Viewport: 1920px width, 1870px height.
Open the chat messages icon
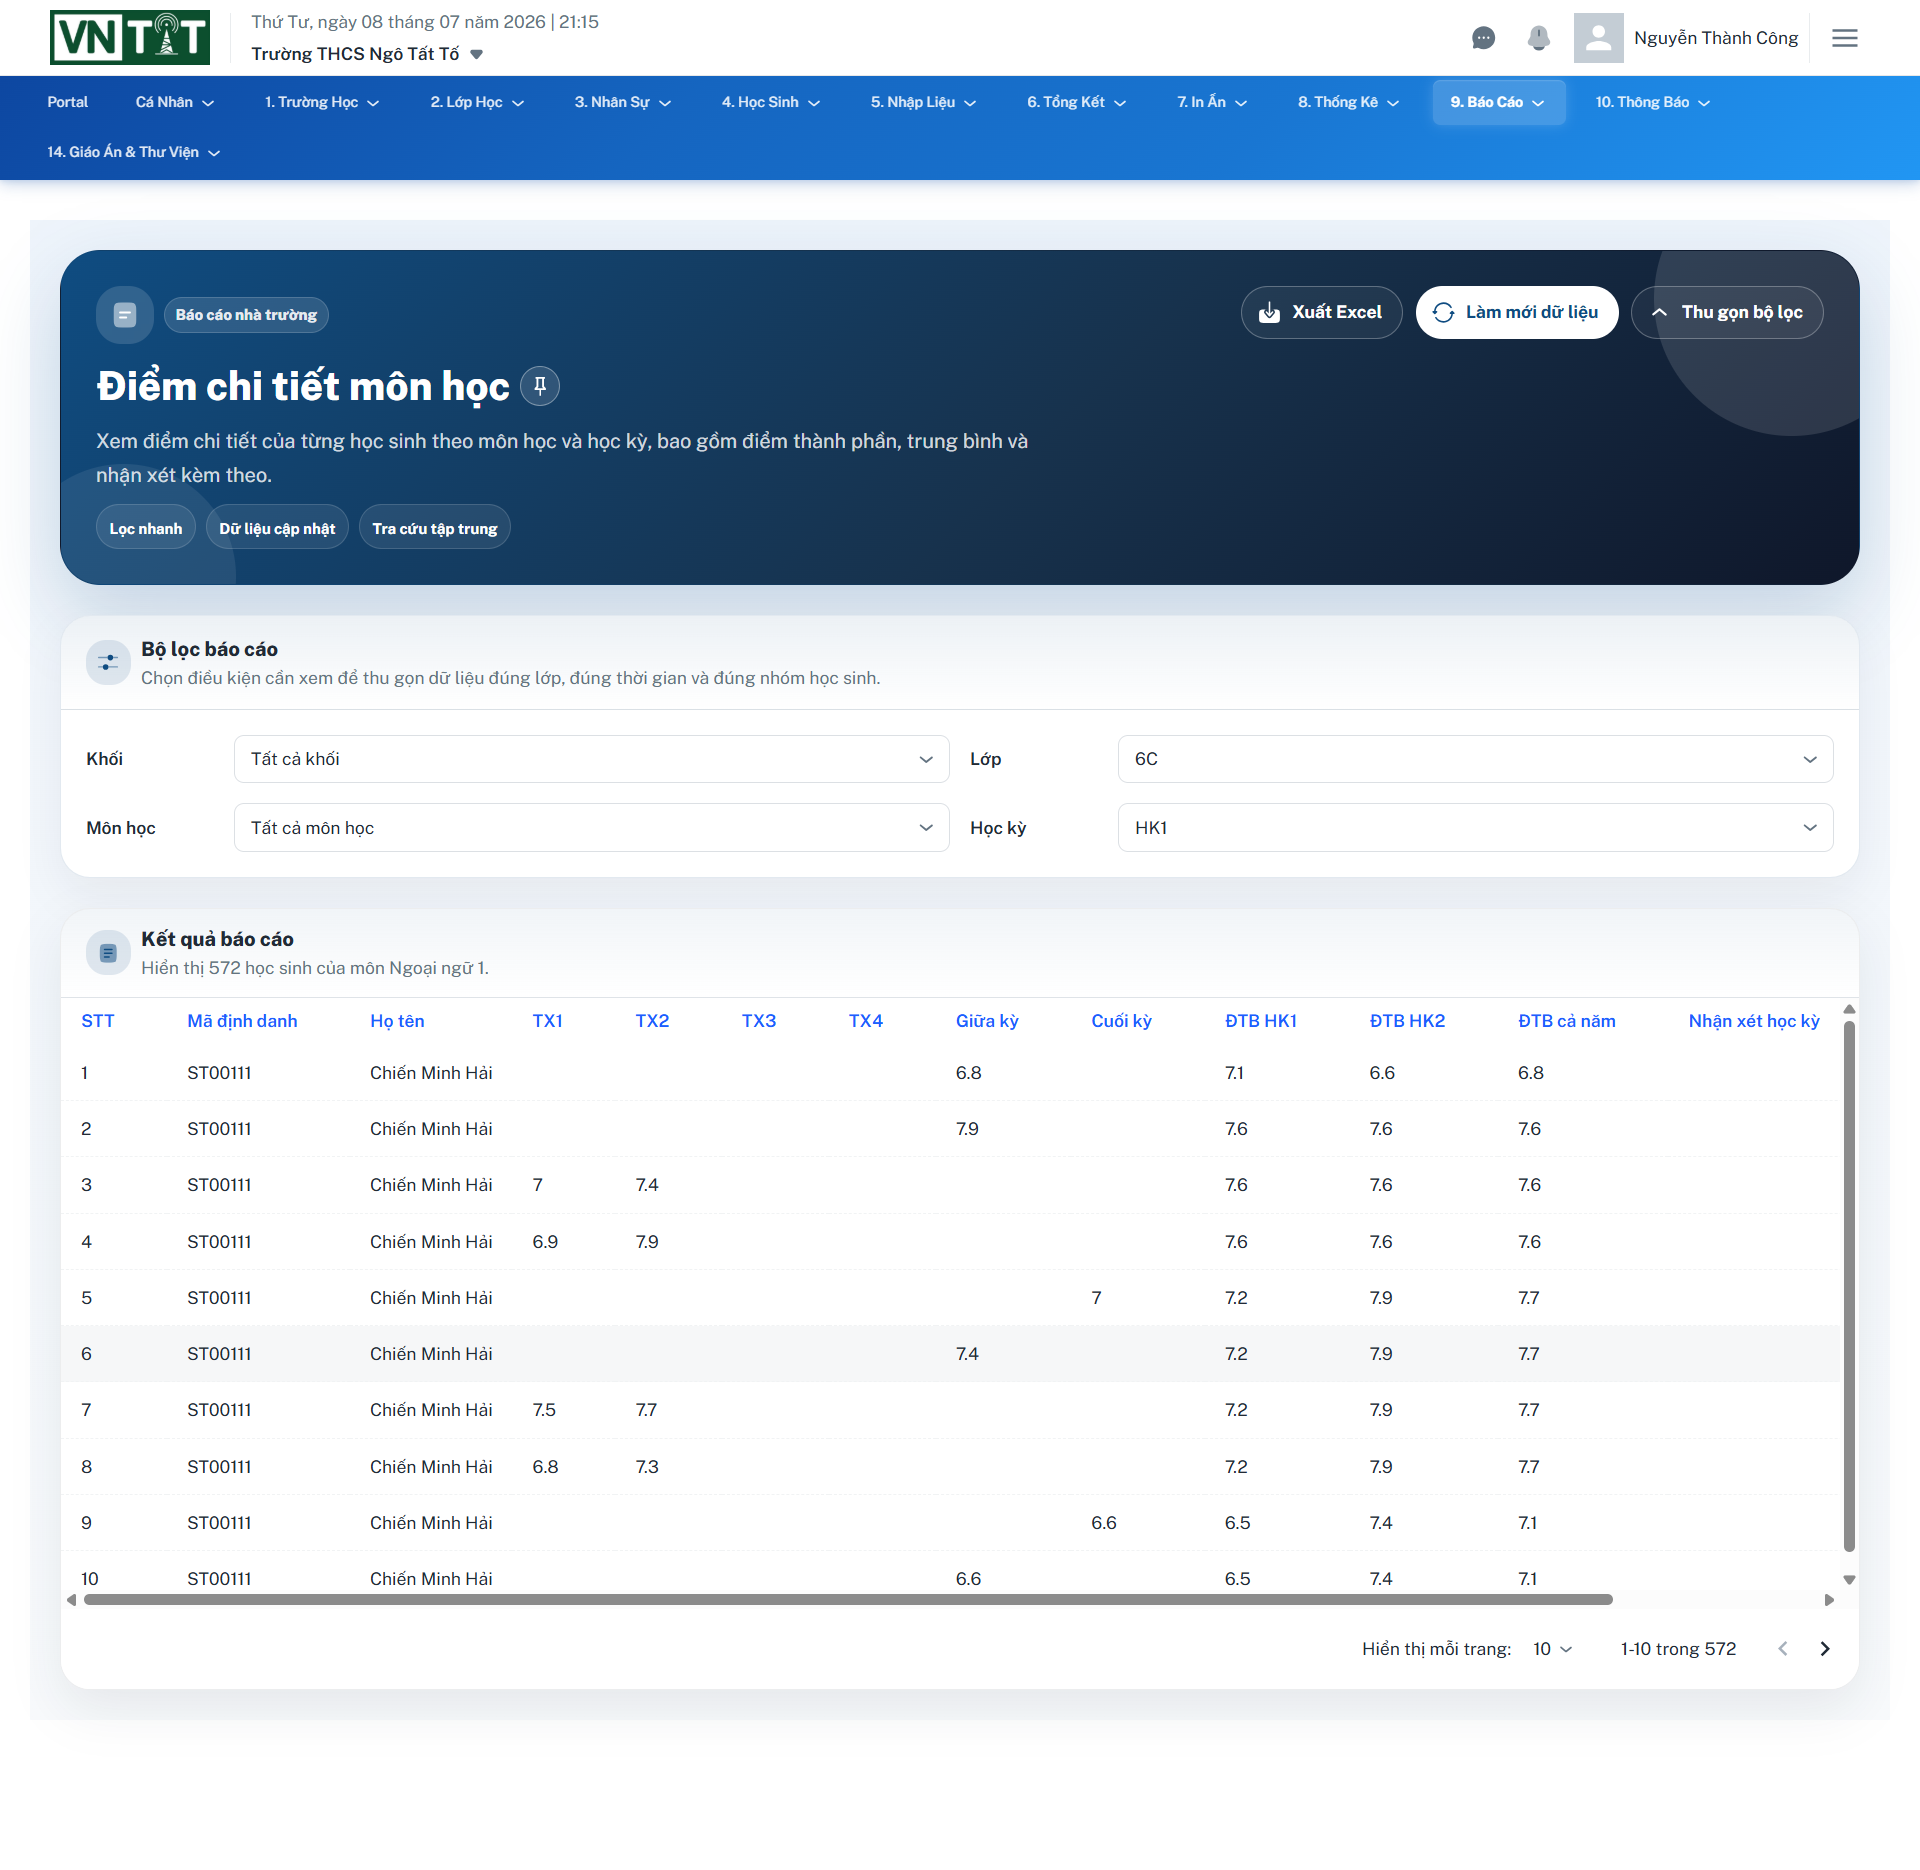click(x=1483, y=38)
